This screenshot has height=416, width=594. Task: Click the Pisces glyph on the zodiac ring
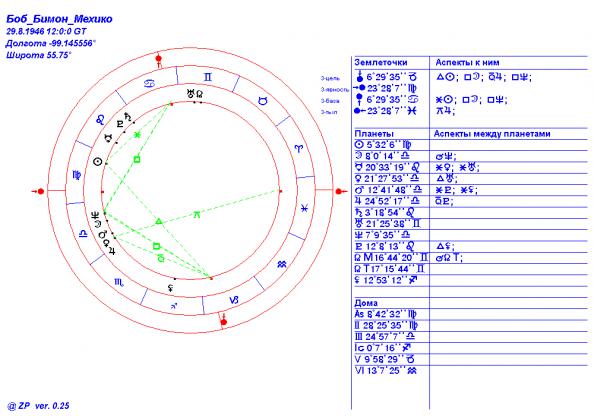tap(304, 208)
